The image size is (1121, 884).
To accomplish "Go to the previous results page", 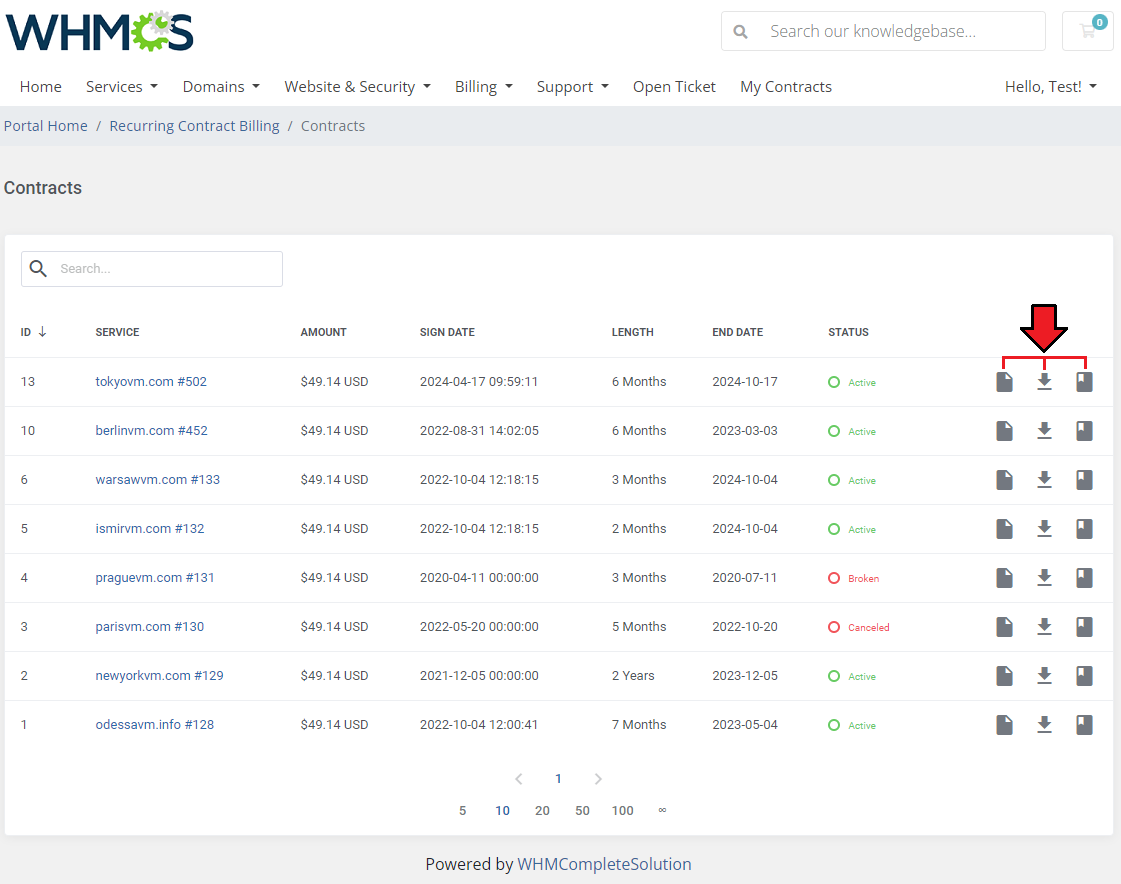I will pyautogui.click(x=519, y=779).
